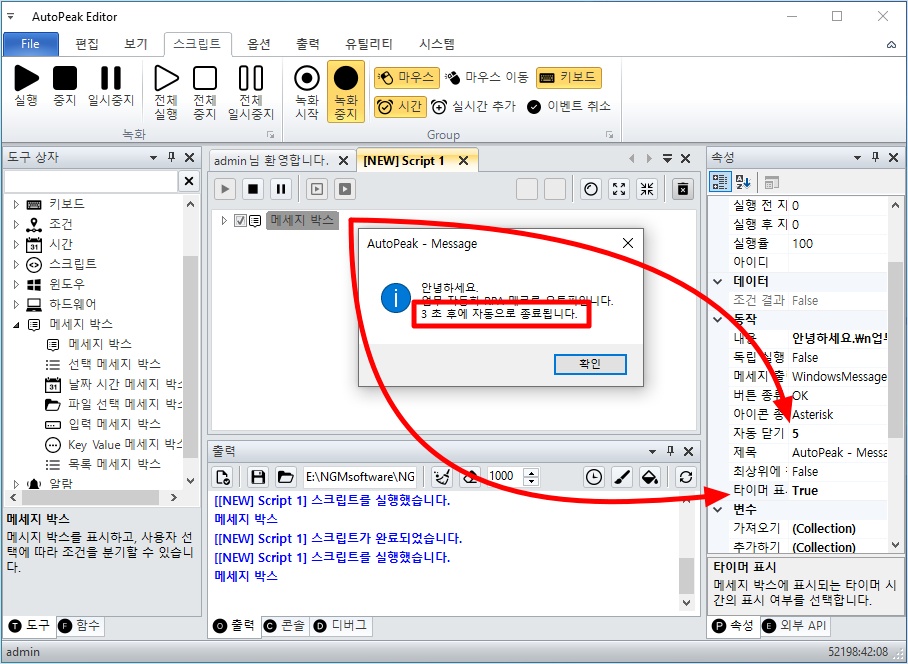Screen dimensions: 908x664
Task: Close the AutoPeak - Message dialog
Action: 628,244
